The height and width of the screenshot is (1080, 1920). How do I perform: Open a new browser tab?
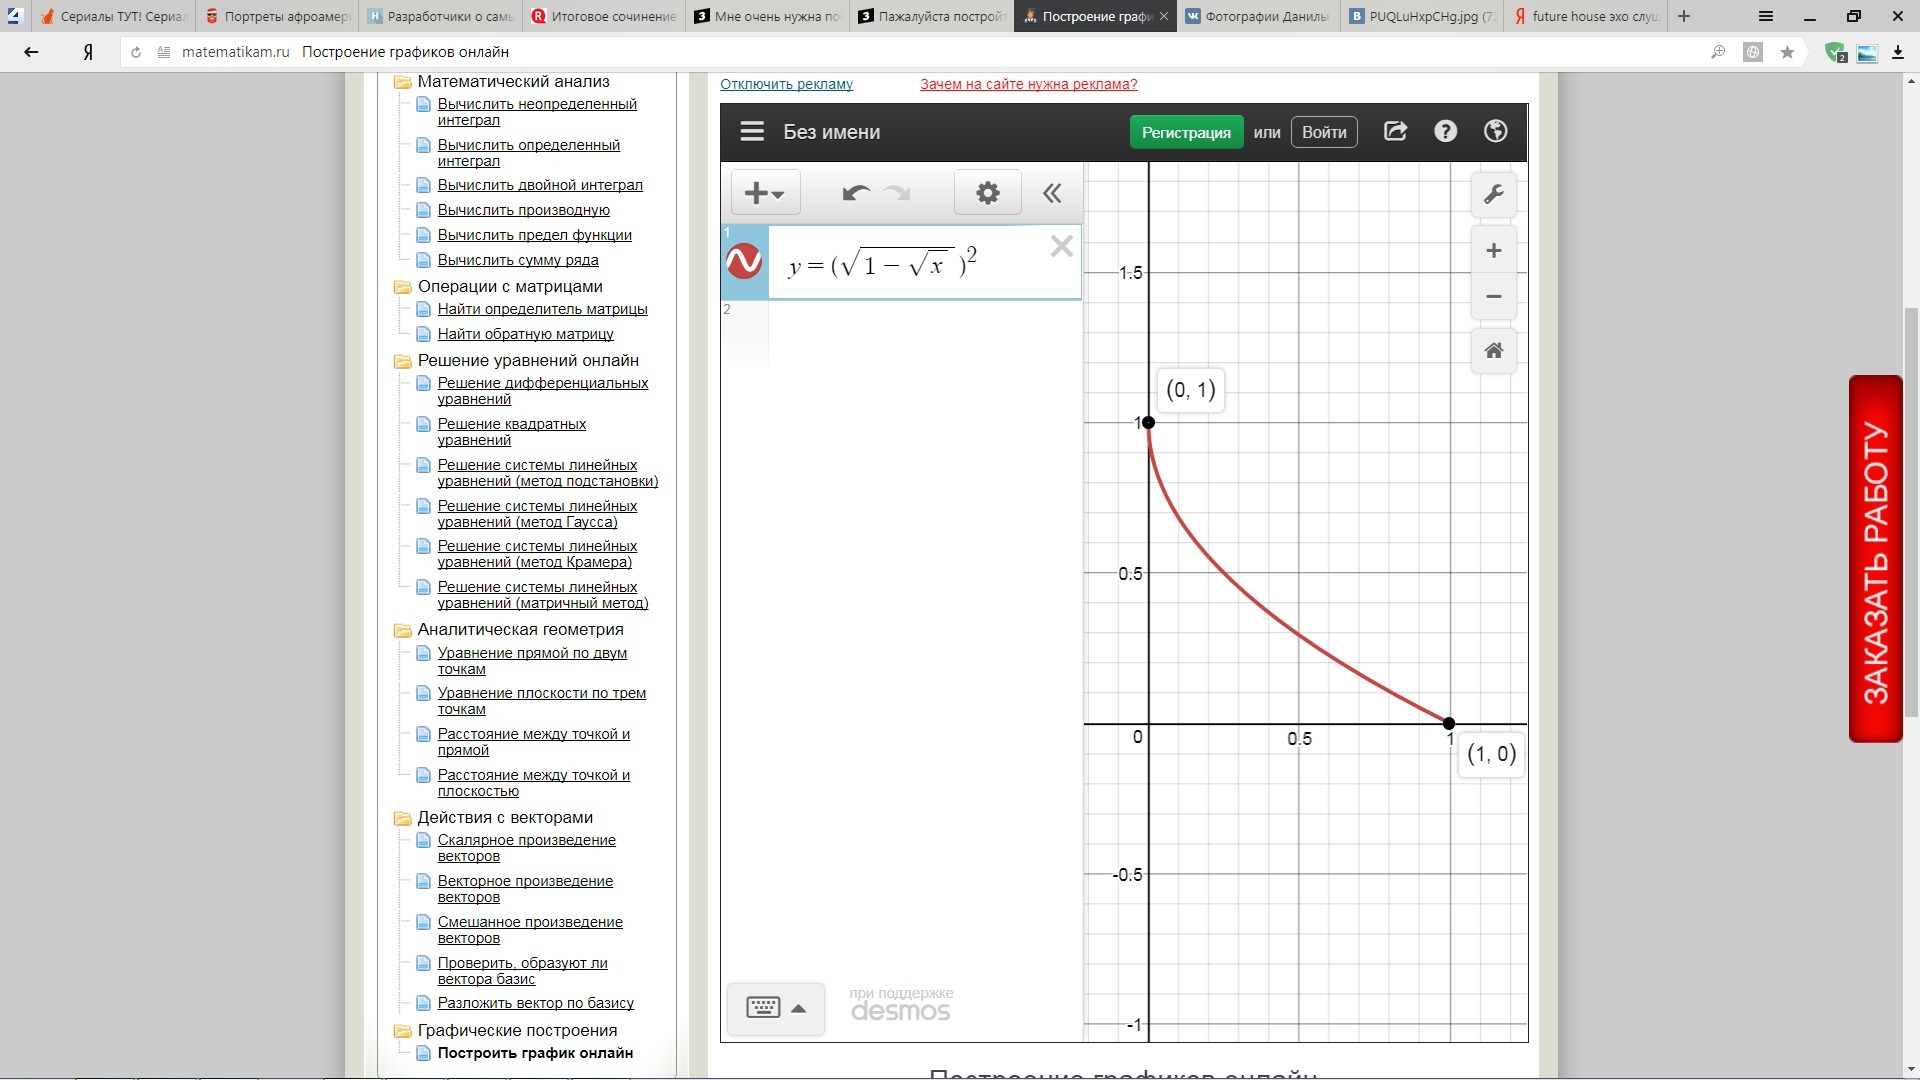[x=1684, y=16]
